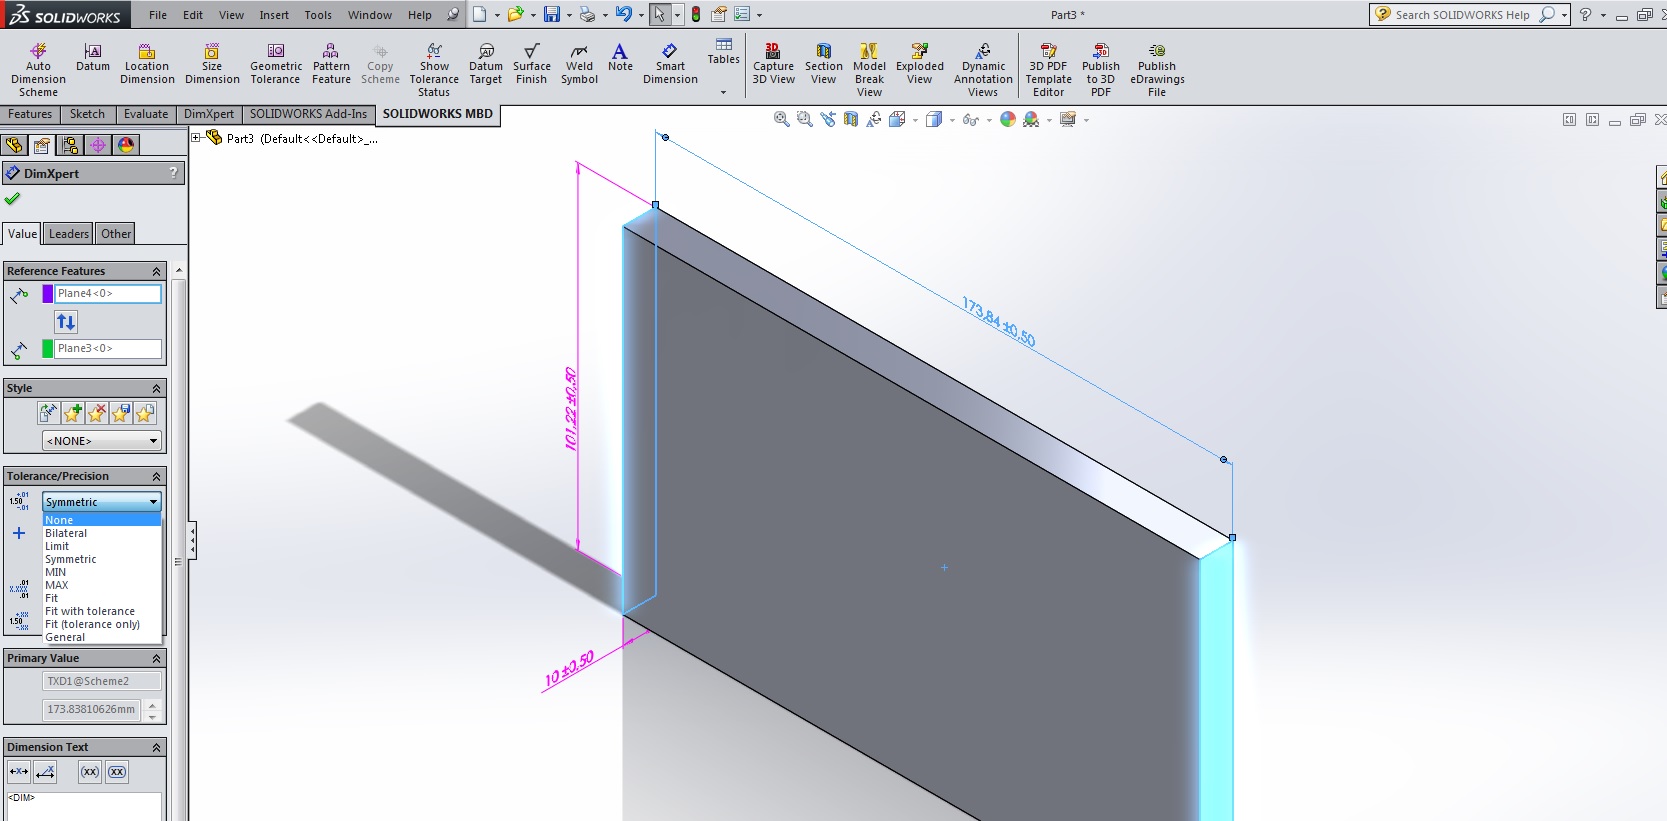This screenshot has height=821, width=1667.
Task: Click the Plane3<0> reference field
Action: click(108, 349)
